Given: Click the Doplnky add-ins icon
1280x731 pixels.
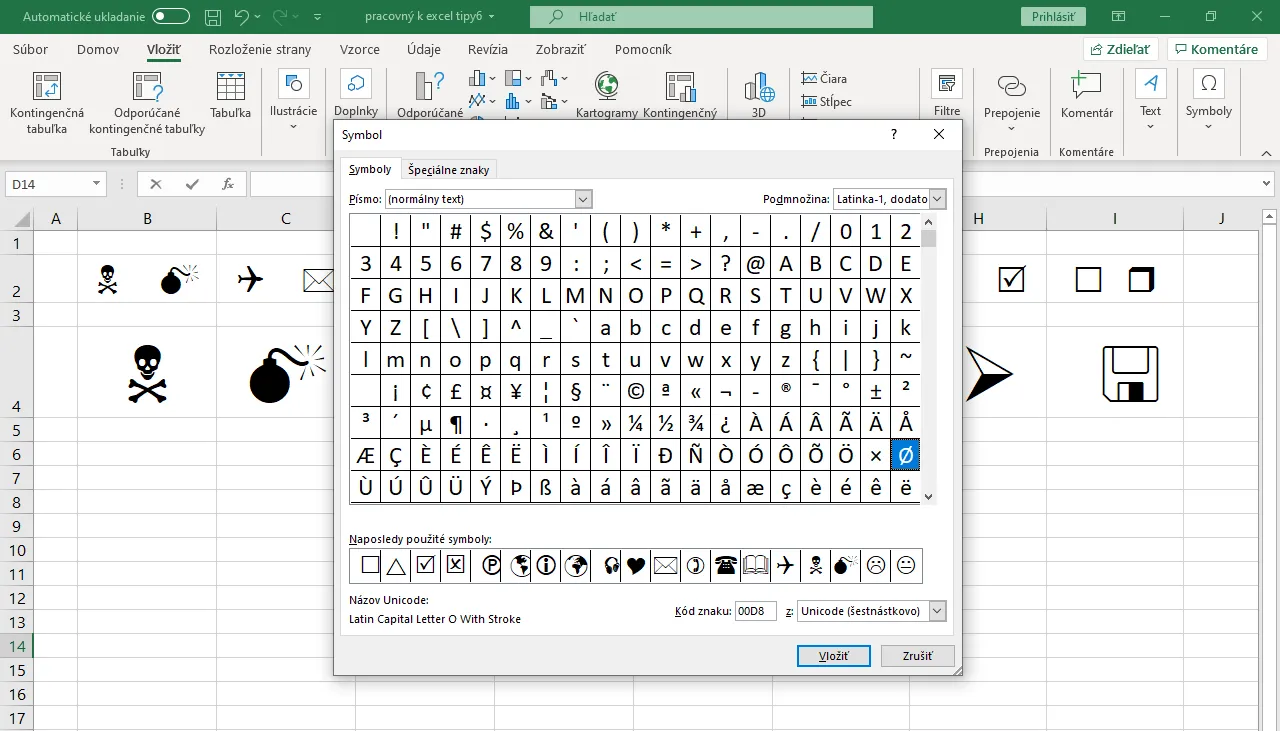Looking at the screenshot, I should pos(356,84).
